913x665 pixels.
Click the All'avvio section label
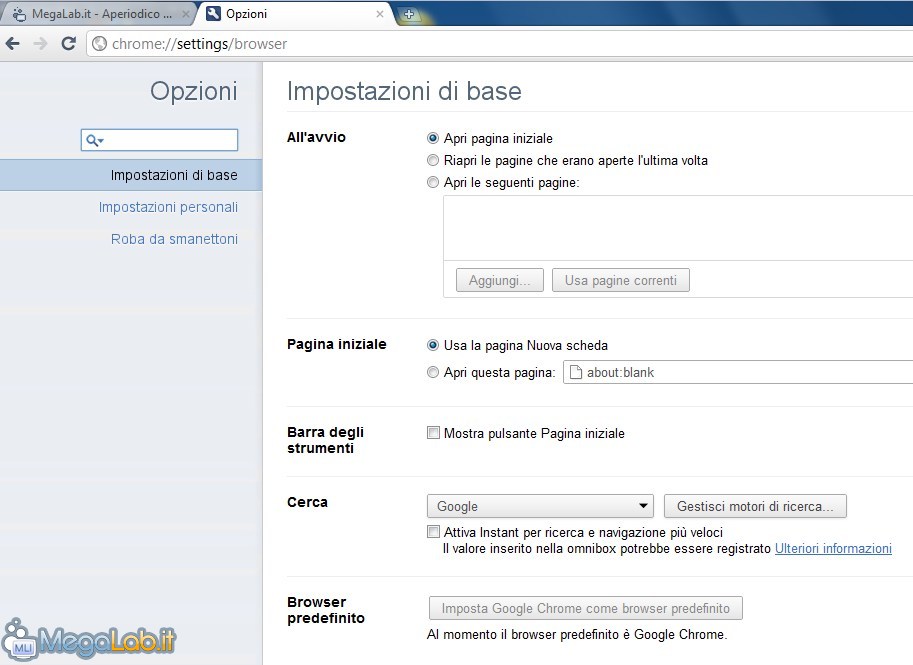(x=316, y=137)
